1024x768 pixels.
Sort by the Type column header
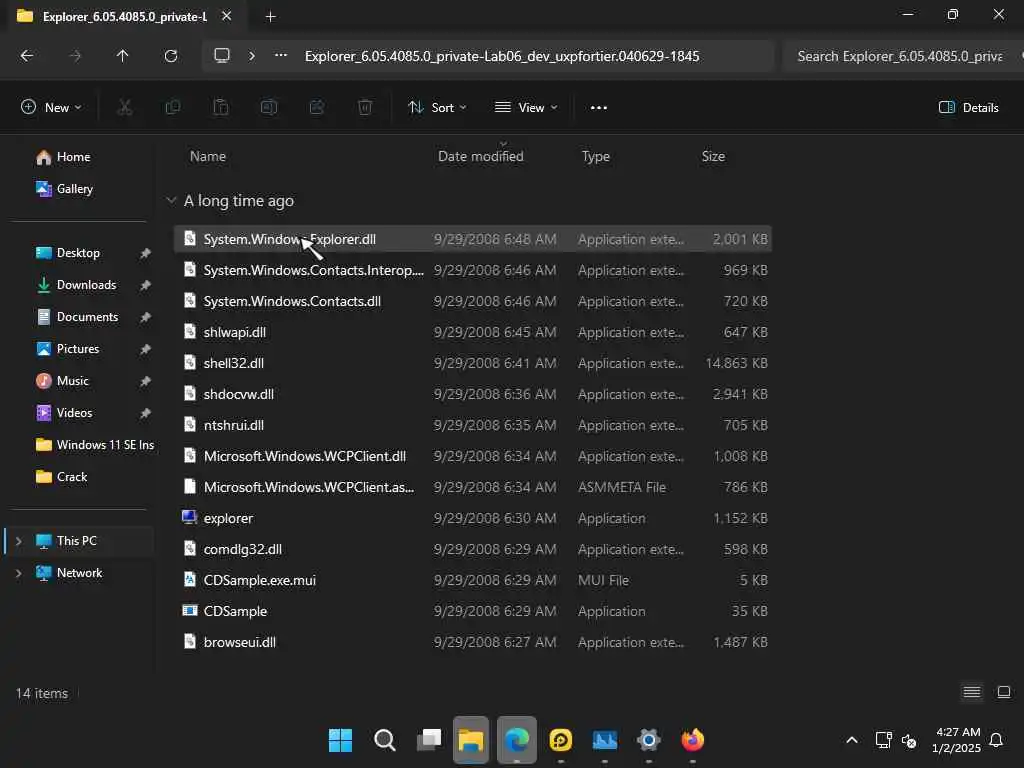point(596,157)
